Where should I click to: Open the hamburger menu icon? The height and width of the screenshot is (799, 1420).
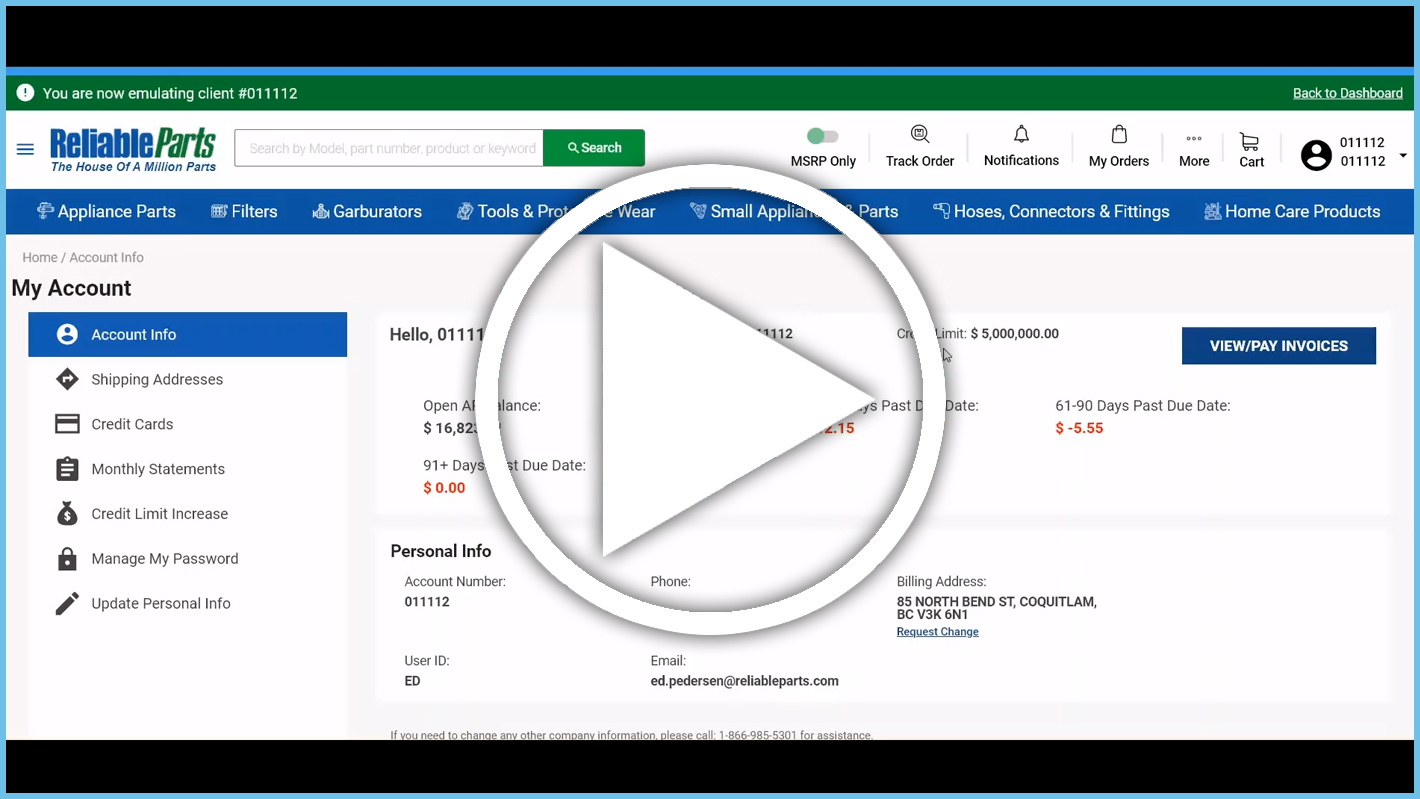click(25, 149)
